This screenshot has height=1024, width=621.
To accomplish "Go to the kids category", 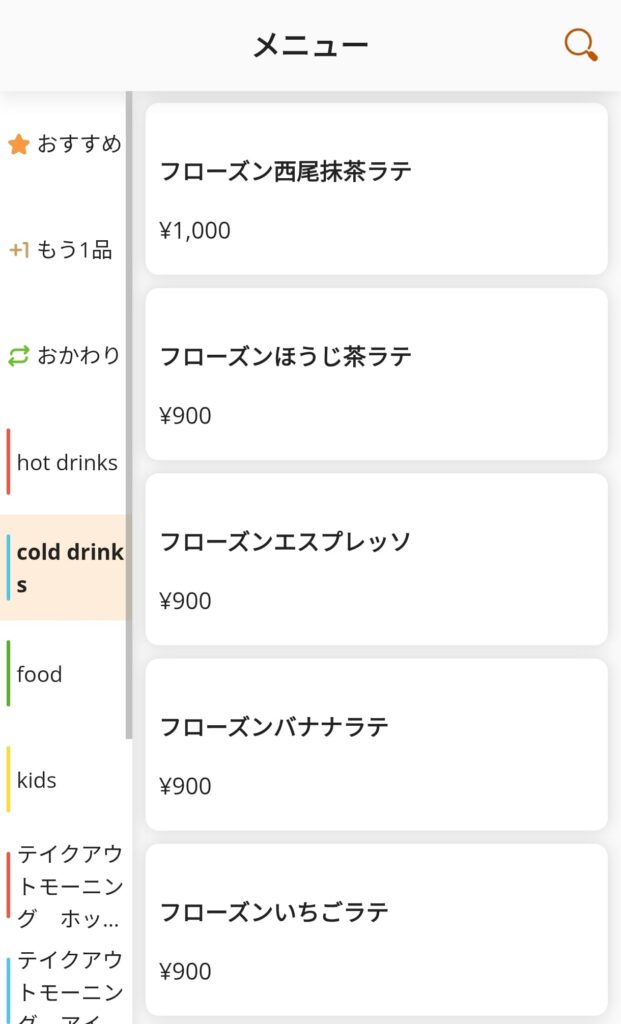I will 37,780.
